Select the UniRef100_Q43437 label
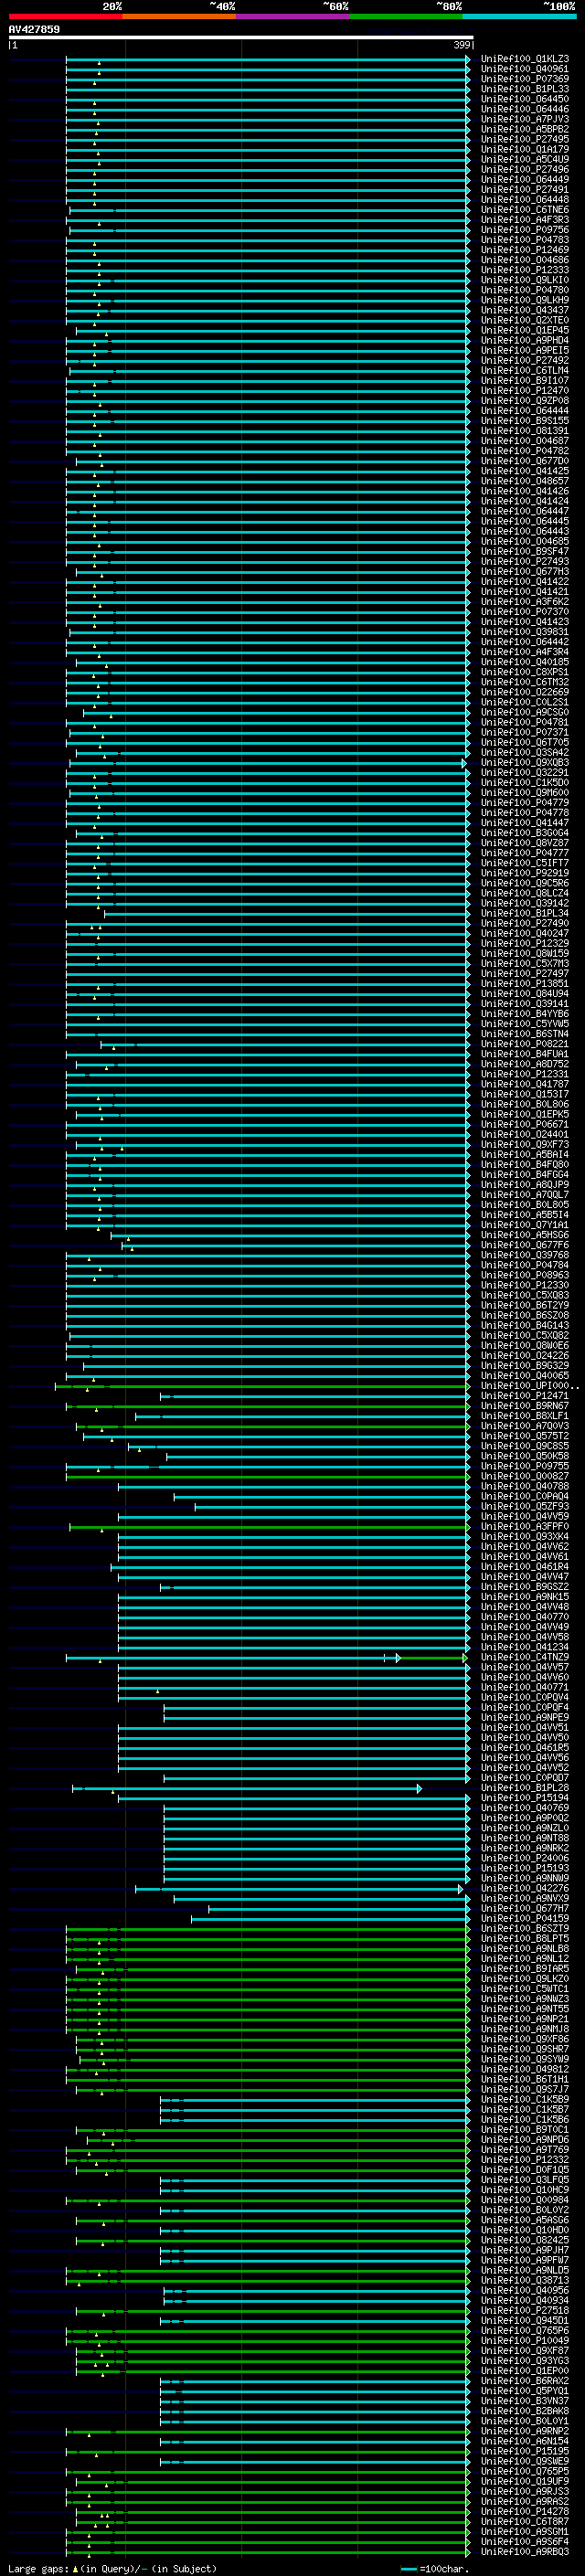The width and height of the screenshot is (585, 2576). 525,310
